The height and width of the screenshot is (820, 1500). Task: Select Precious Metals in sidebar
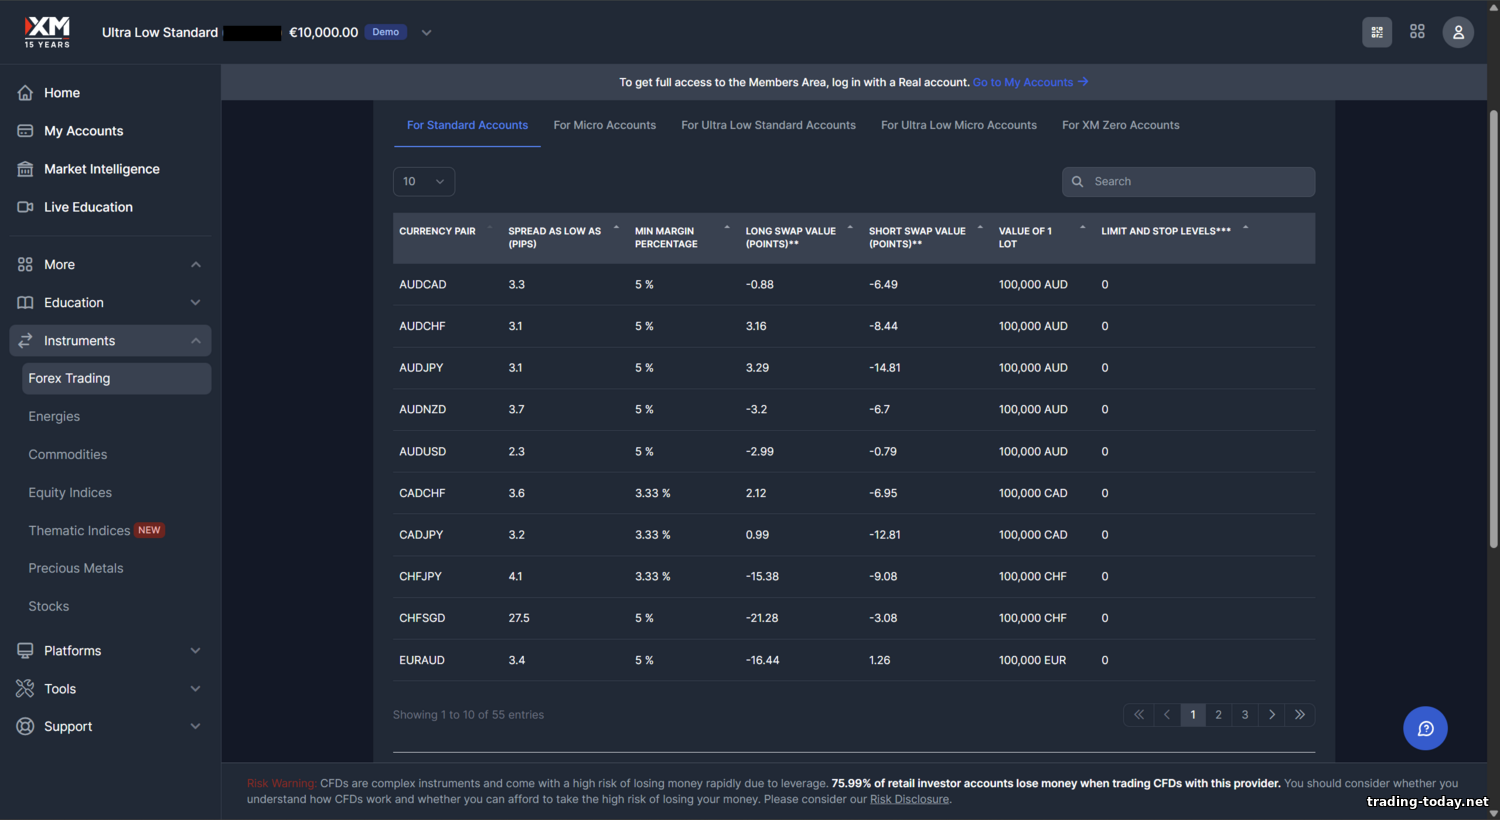pyautogui.click(x=76, y=569)
